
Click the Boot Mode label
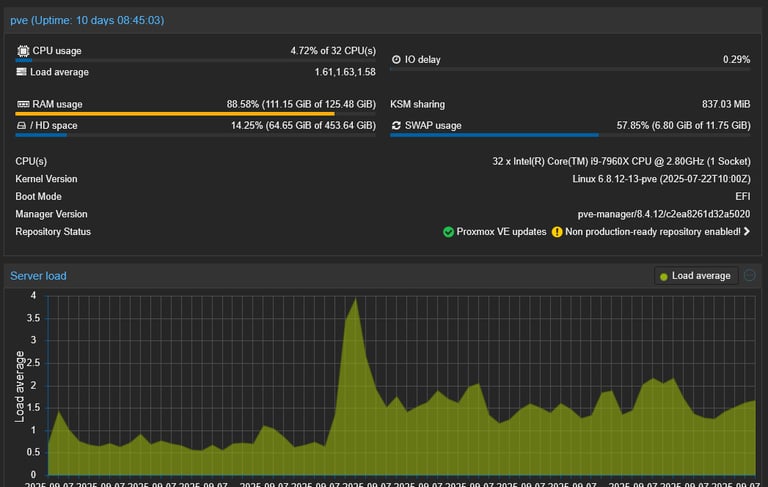pos(38,197)
